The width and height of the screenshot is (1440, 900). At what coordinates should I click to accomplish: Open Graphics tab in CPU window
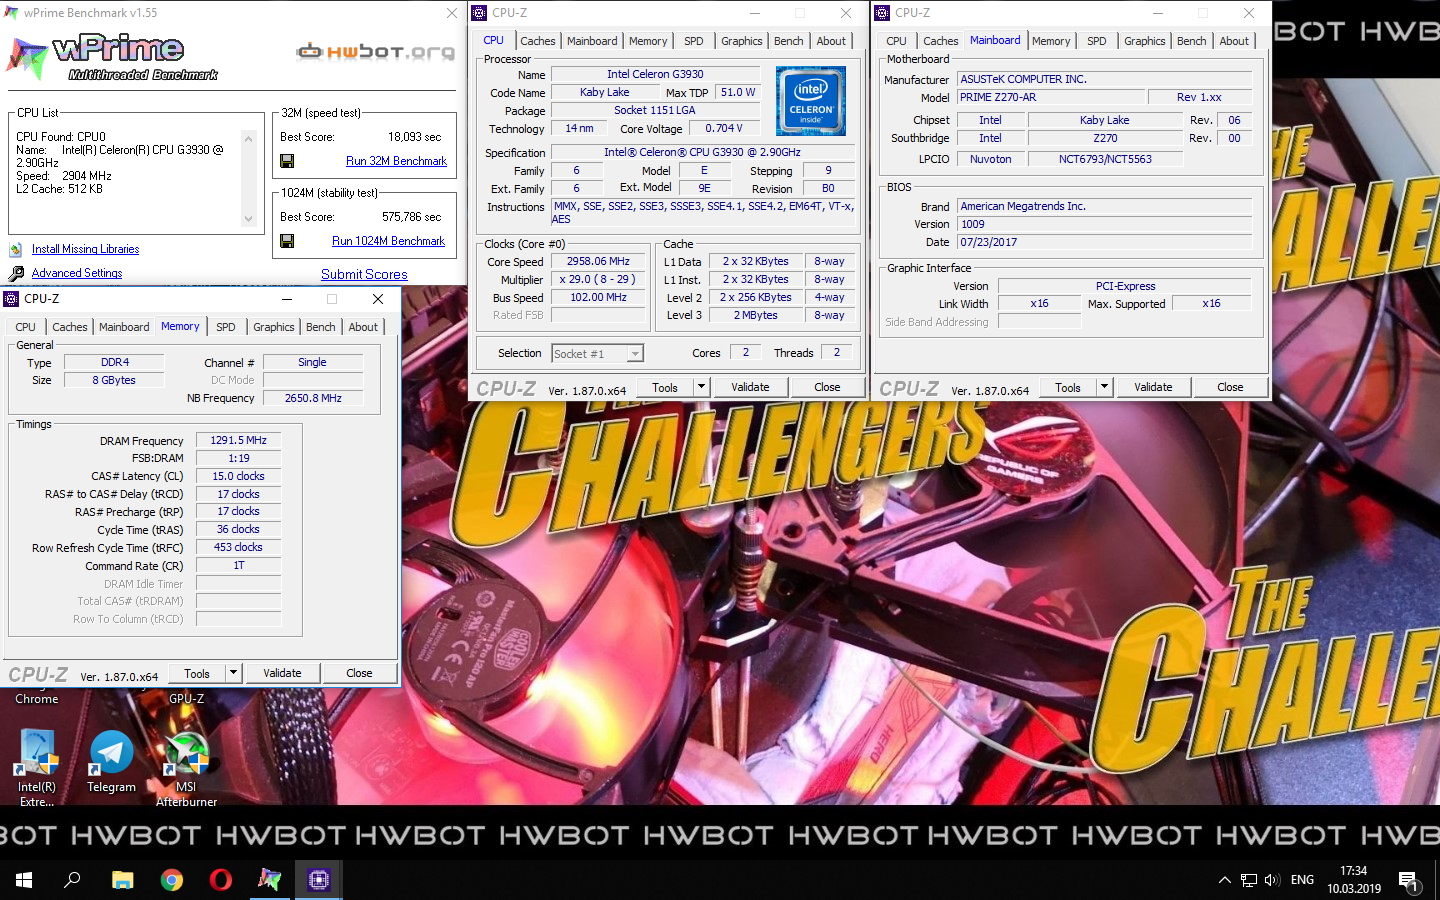coord(742,41)
